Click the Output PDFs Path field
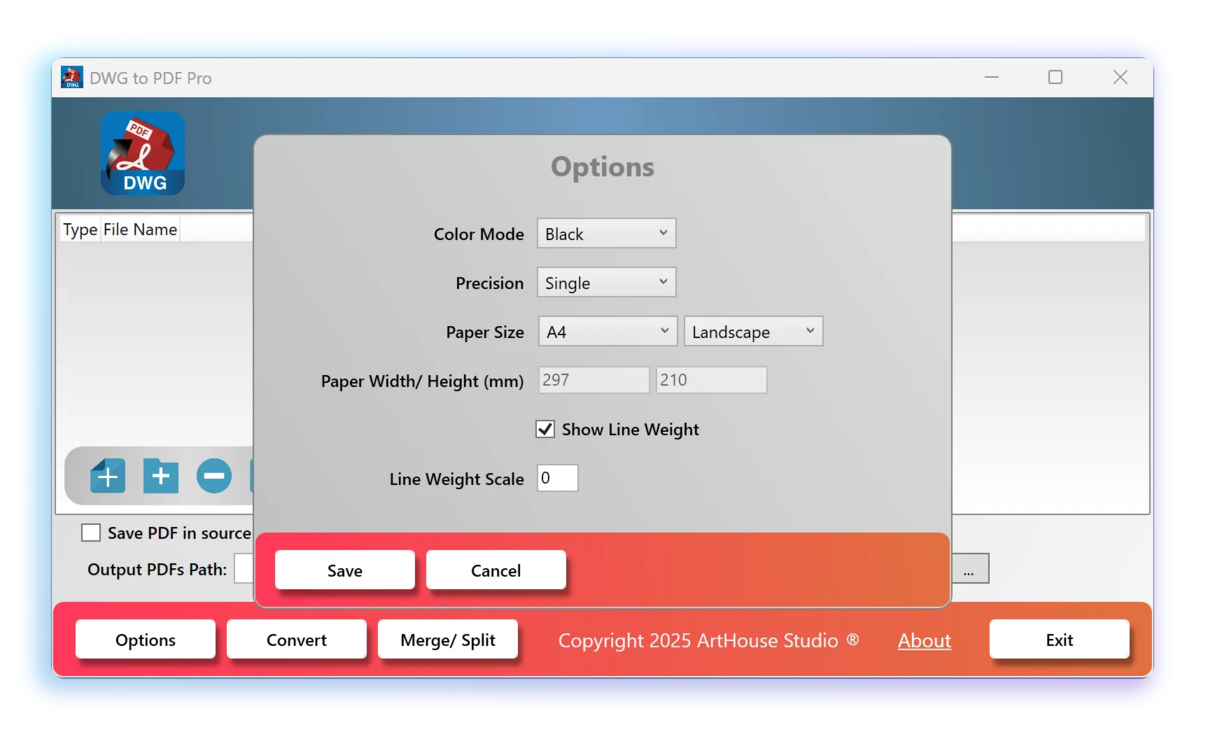Screen dimensions: 1222x746 coord(244,569)
